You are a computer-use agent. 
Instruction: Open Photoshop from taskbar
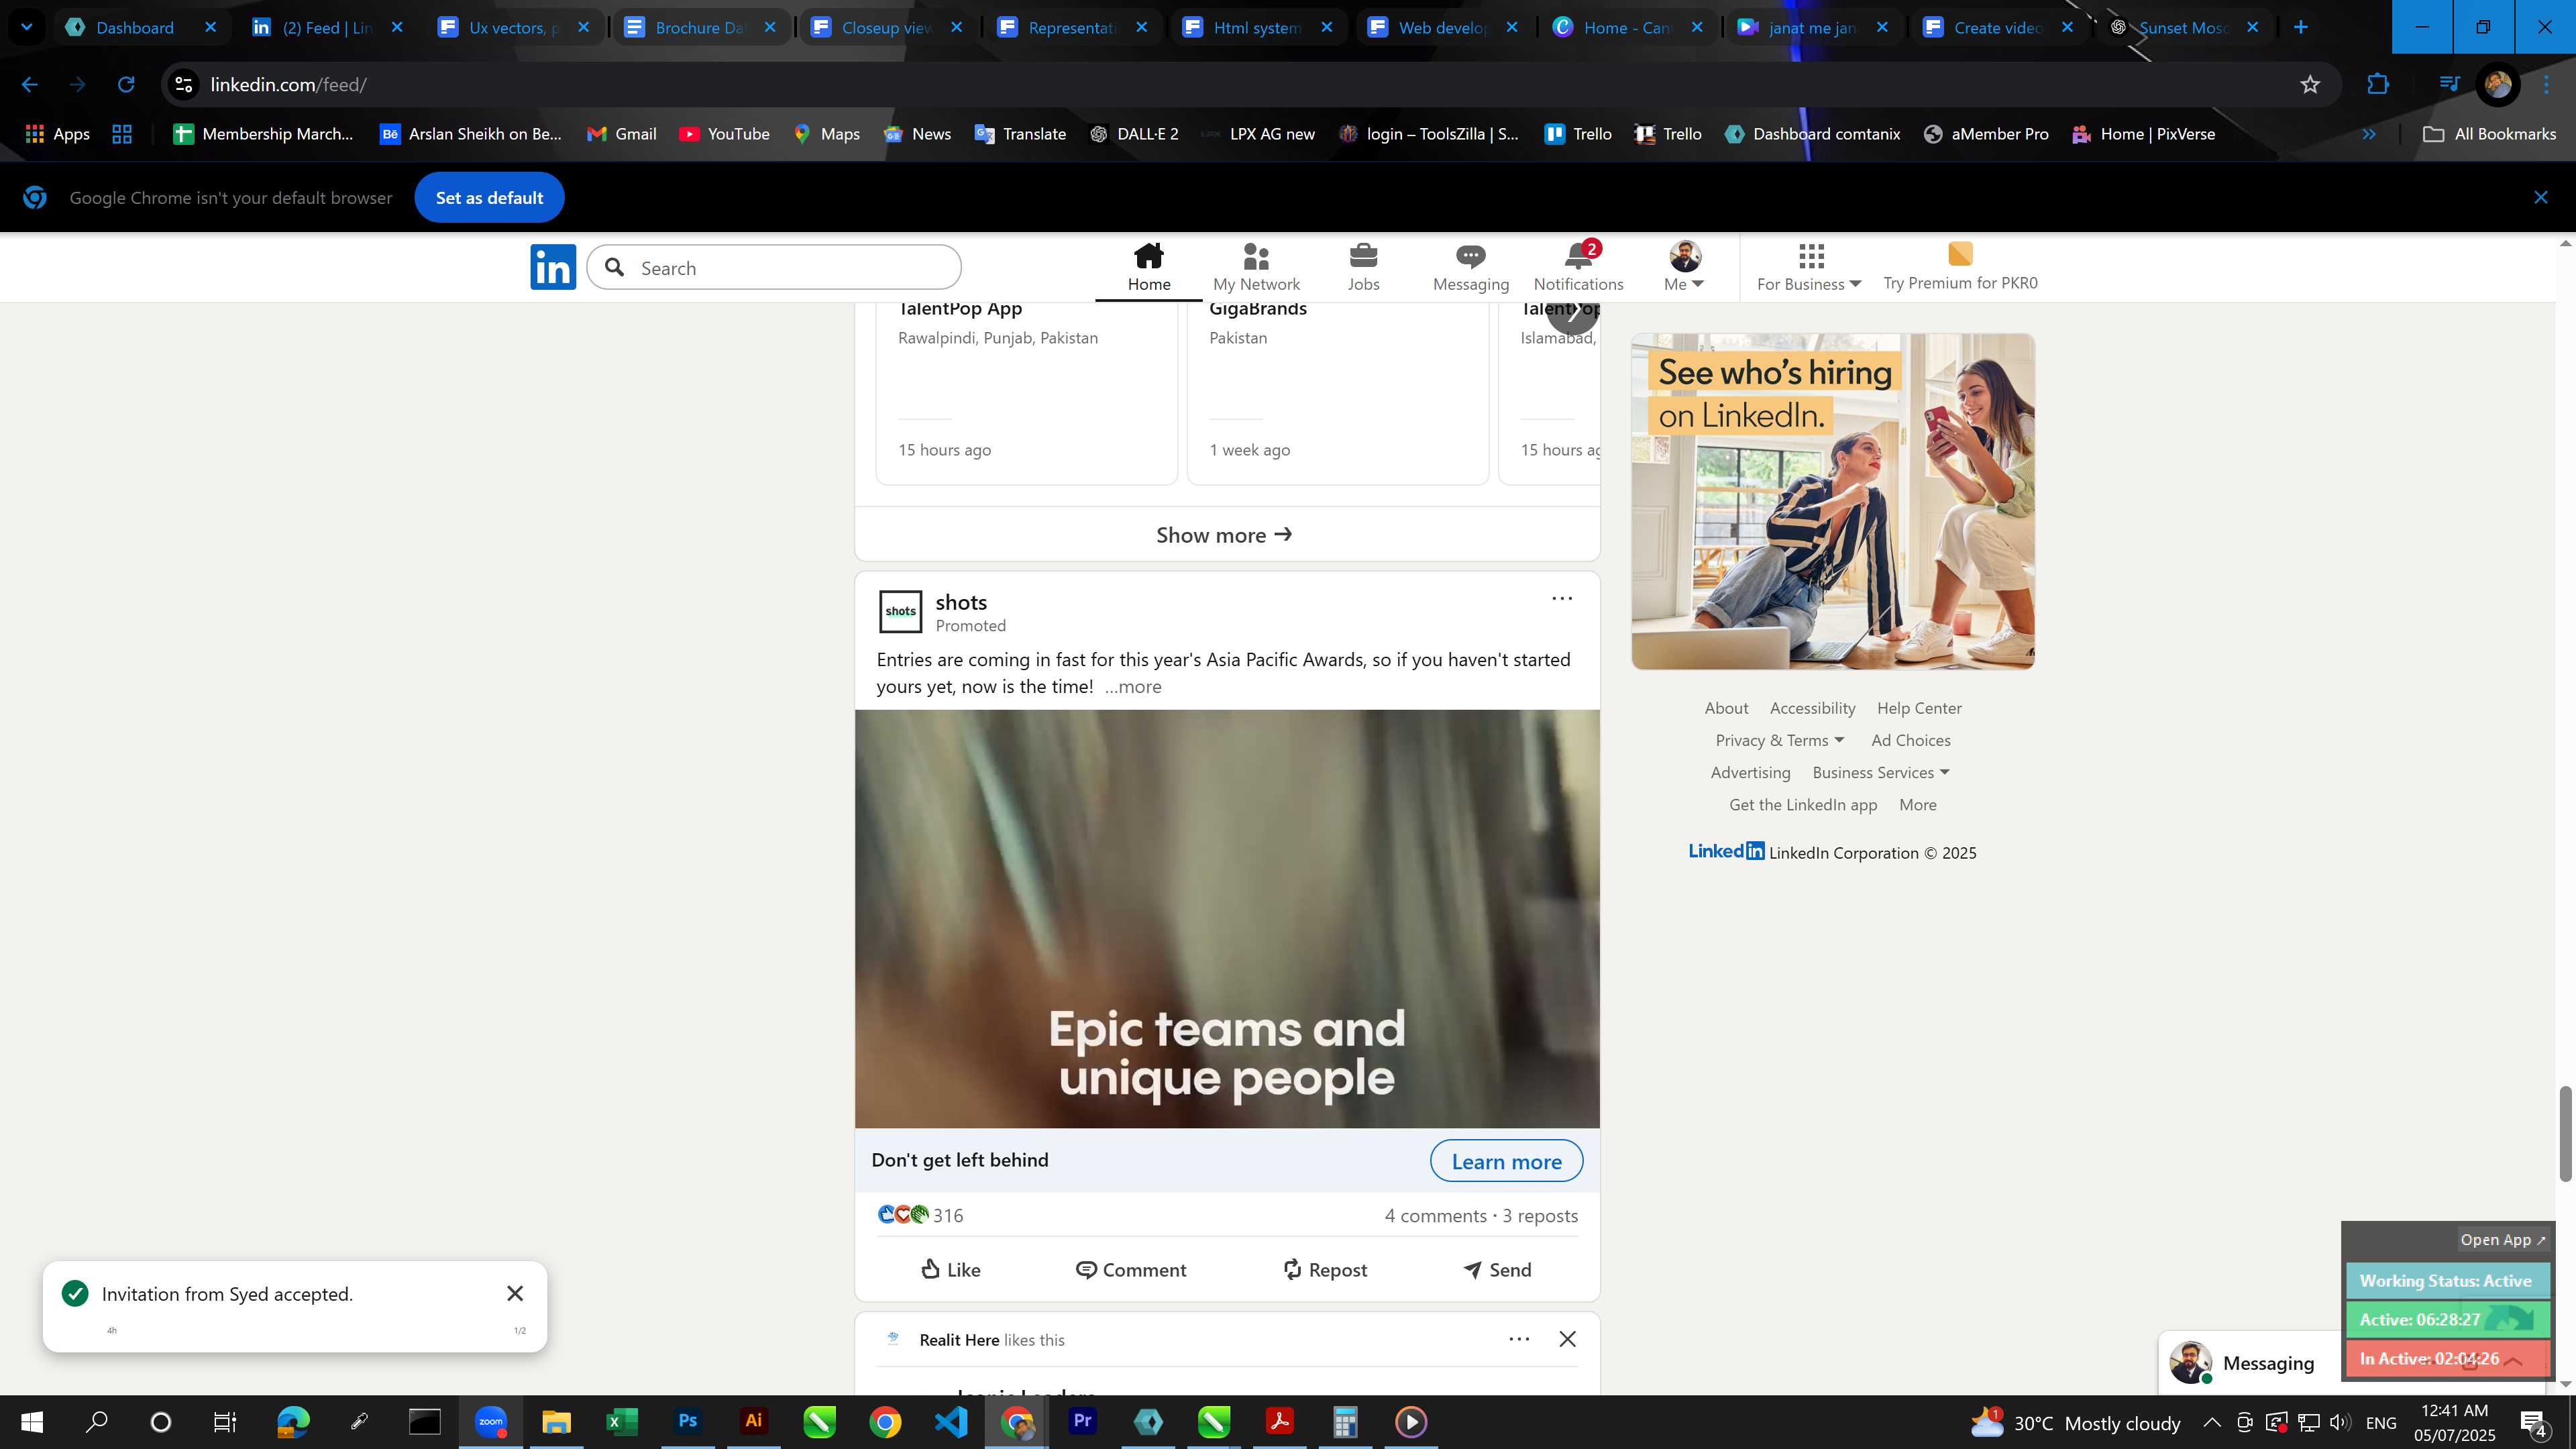[x=687, y=1421]
